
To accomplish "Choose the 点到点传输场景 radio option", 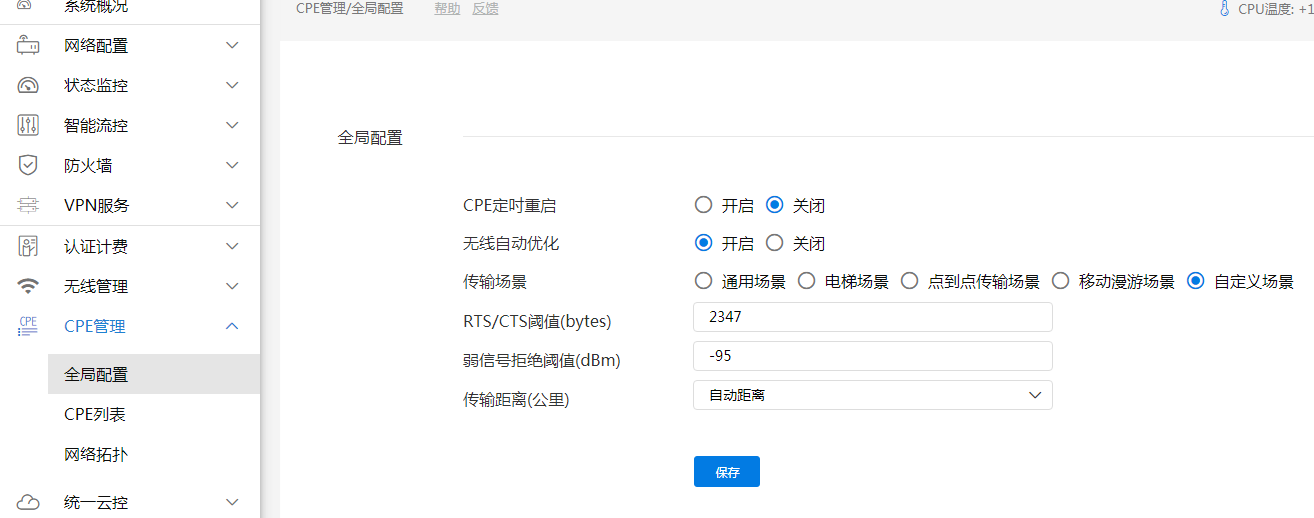I will pyautogui.click(x=909, y=281).
